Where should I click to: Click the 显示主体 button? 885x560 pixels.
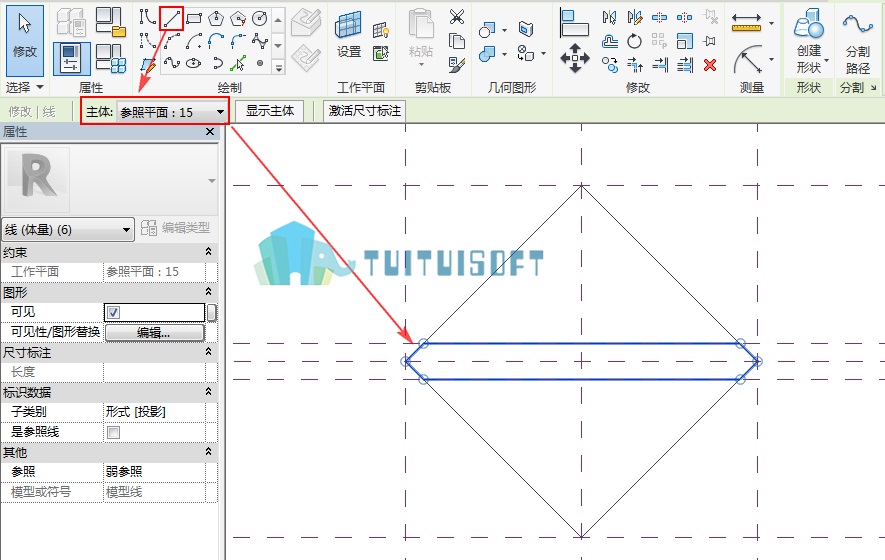pyautogui.click(x=270, y=111)
